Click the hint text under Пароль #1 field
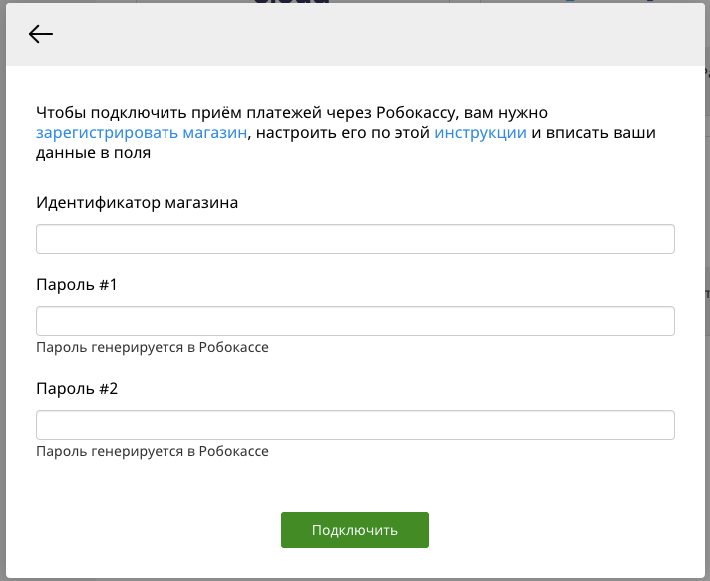 tap(152, 347)
